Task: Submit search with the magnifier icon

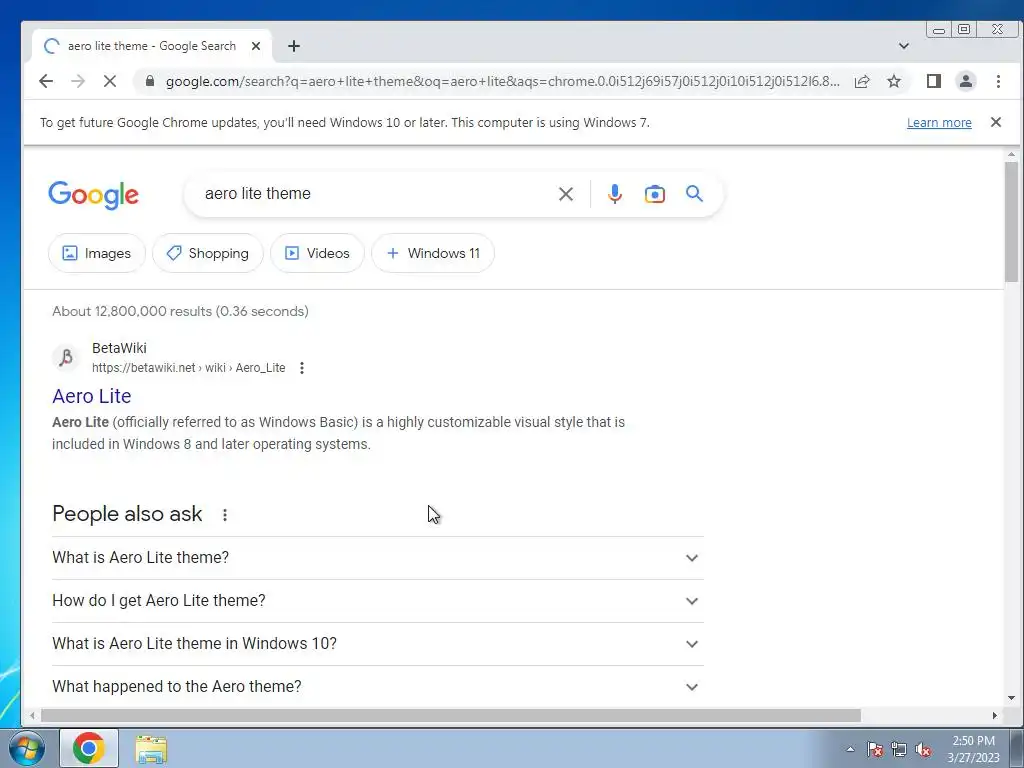Action: tap(694, 193)
